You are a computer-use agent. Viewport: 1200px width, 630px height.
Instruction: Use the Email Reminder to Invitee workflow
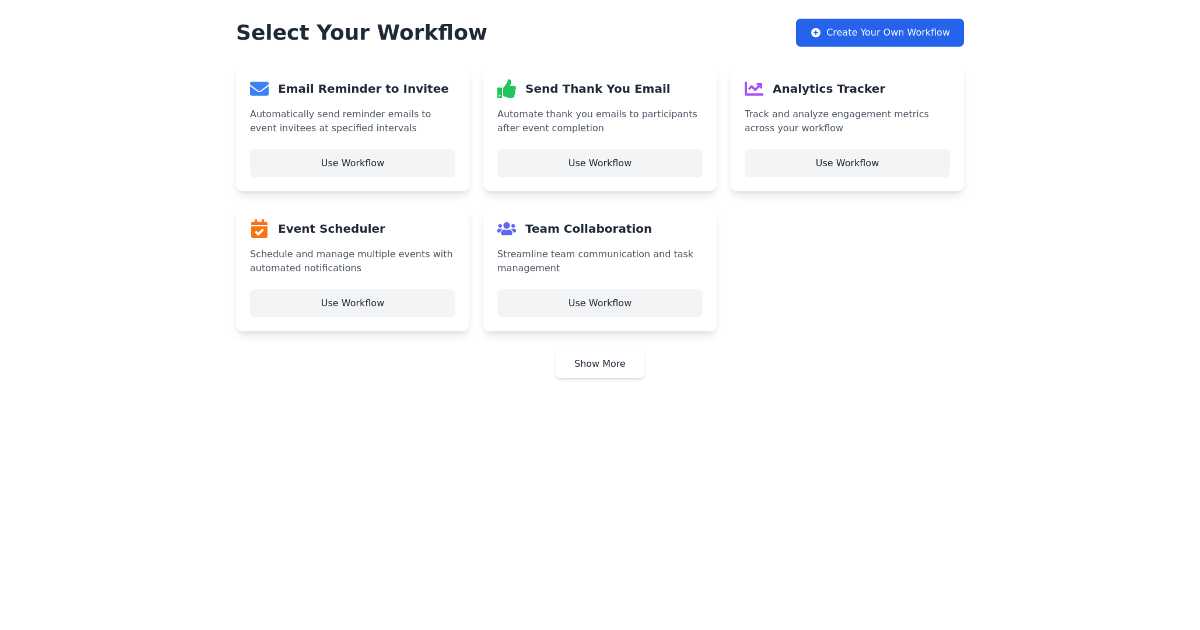352,163
